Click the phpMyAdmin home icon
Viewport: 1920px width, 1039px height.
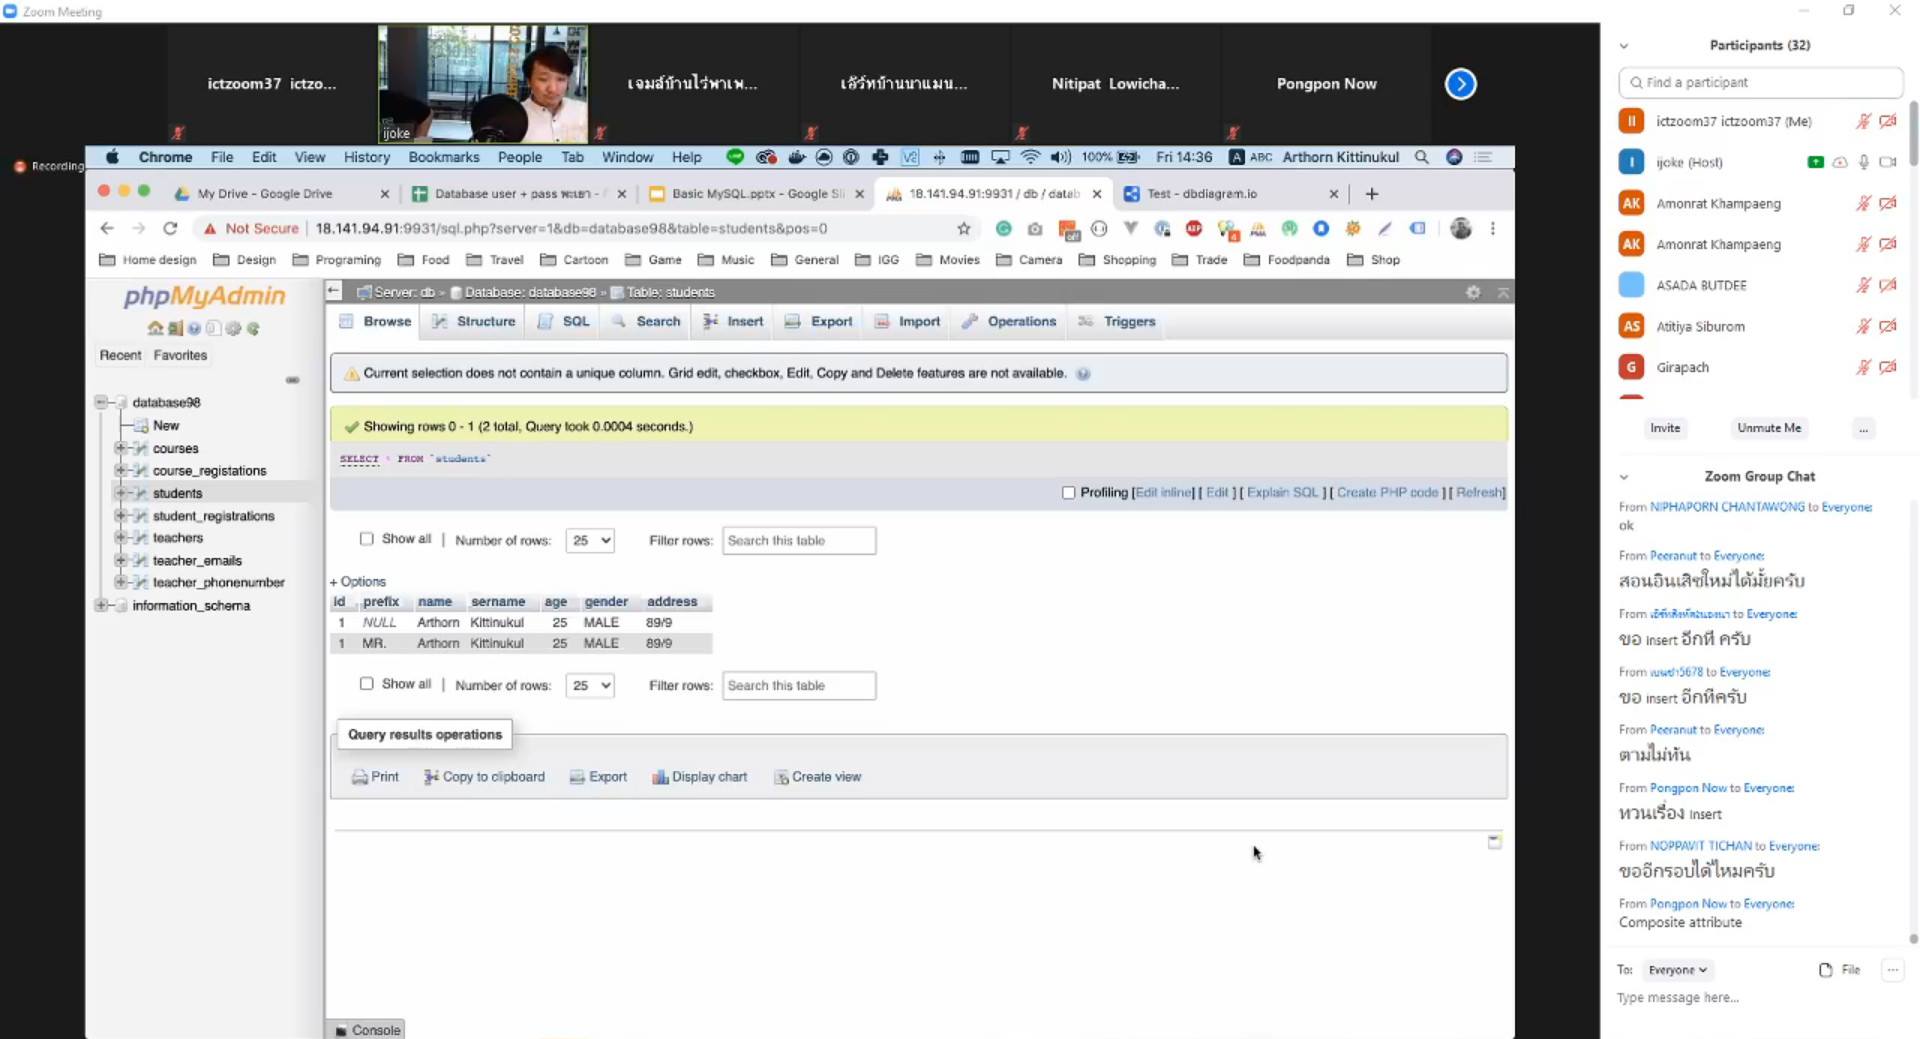[x=154, y=328]
